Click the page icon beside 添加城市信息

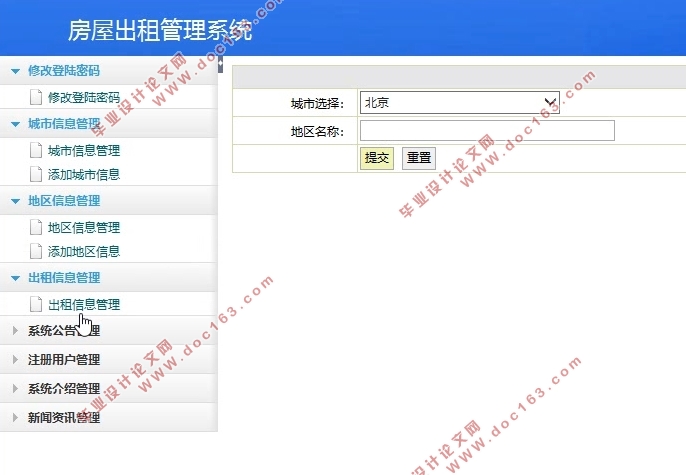36,174
